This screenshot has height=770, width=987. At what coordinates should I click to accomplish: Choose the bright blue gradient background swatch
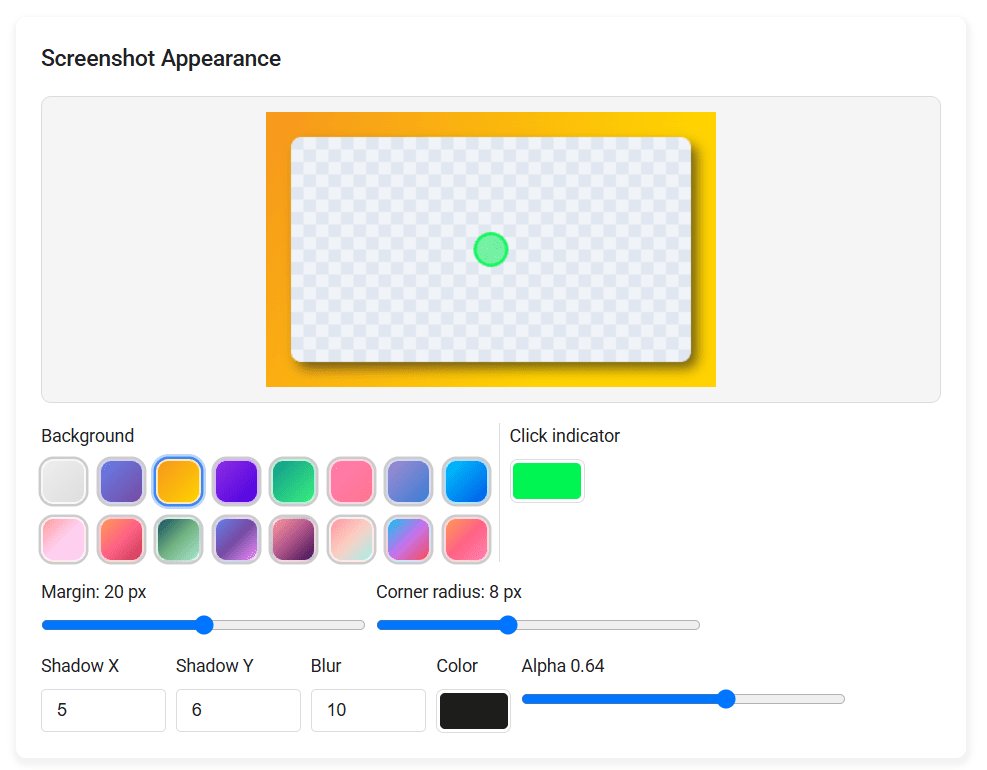coord(466,482)
